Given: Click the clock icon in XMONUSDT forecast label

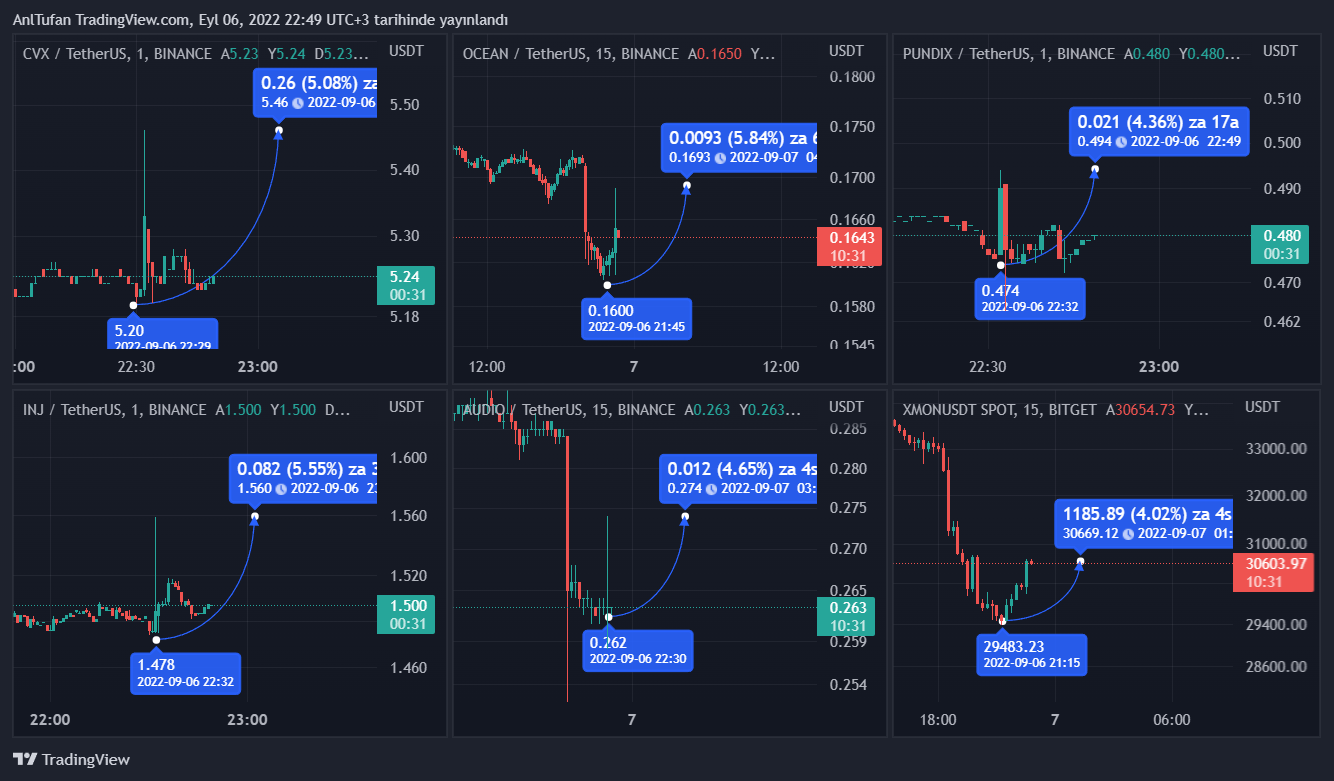Looking at the screenshot, I should (x=1129, y=534).
